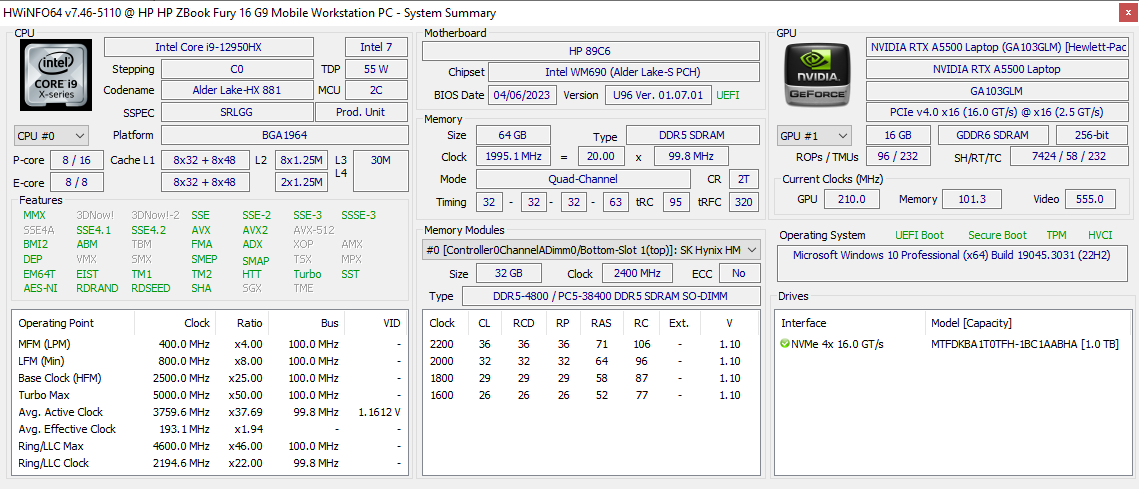Click the GPU memory clock 101.3 field

[x=971, y=199]
